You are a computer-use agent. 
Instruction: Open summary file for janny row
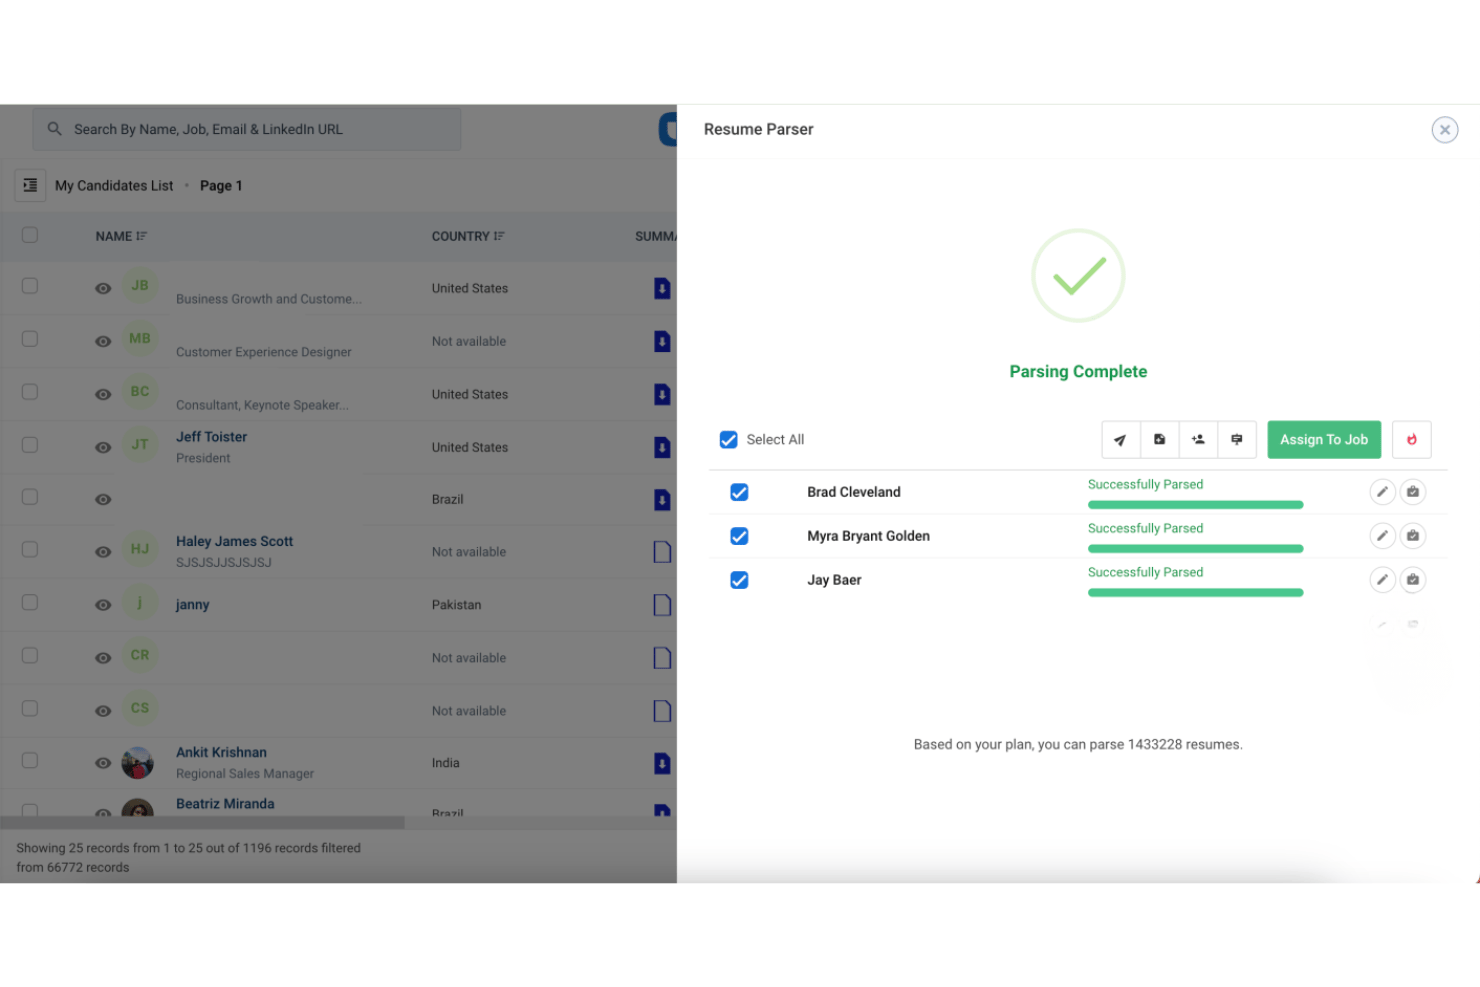(x=662, y=605)
